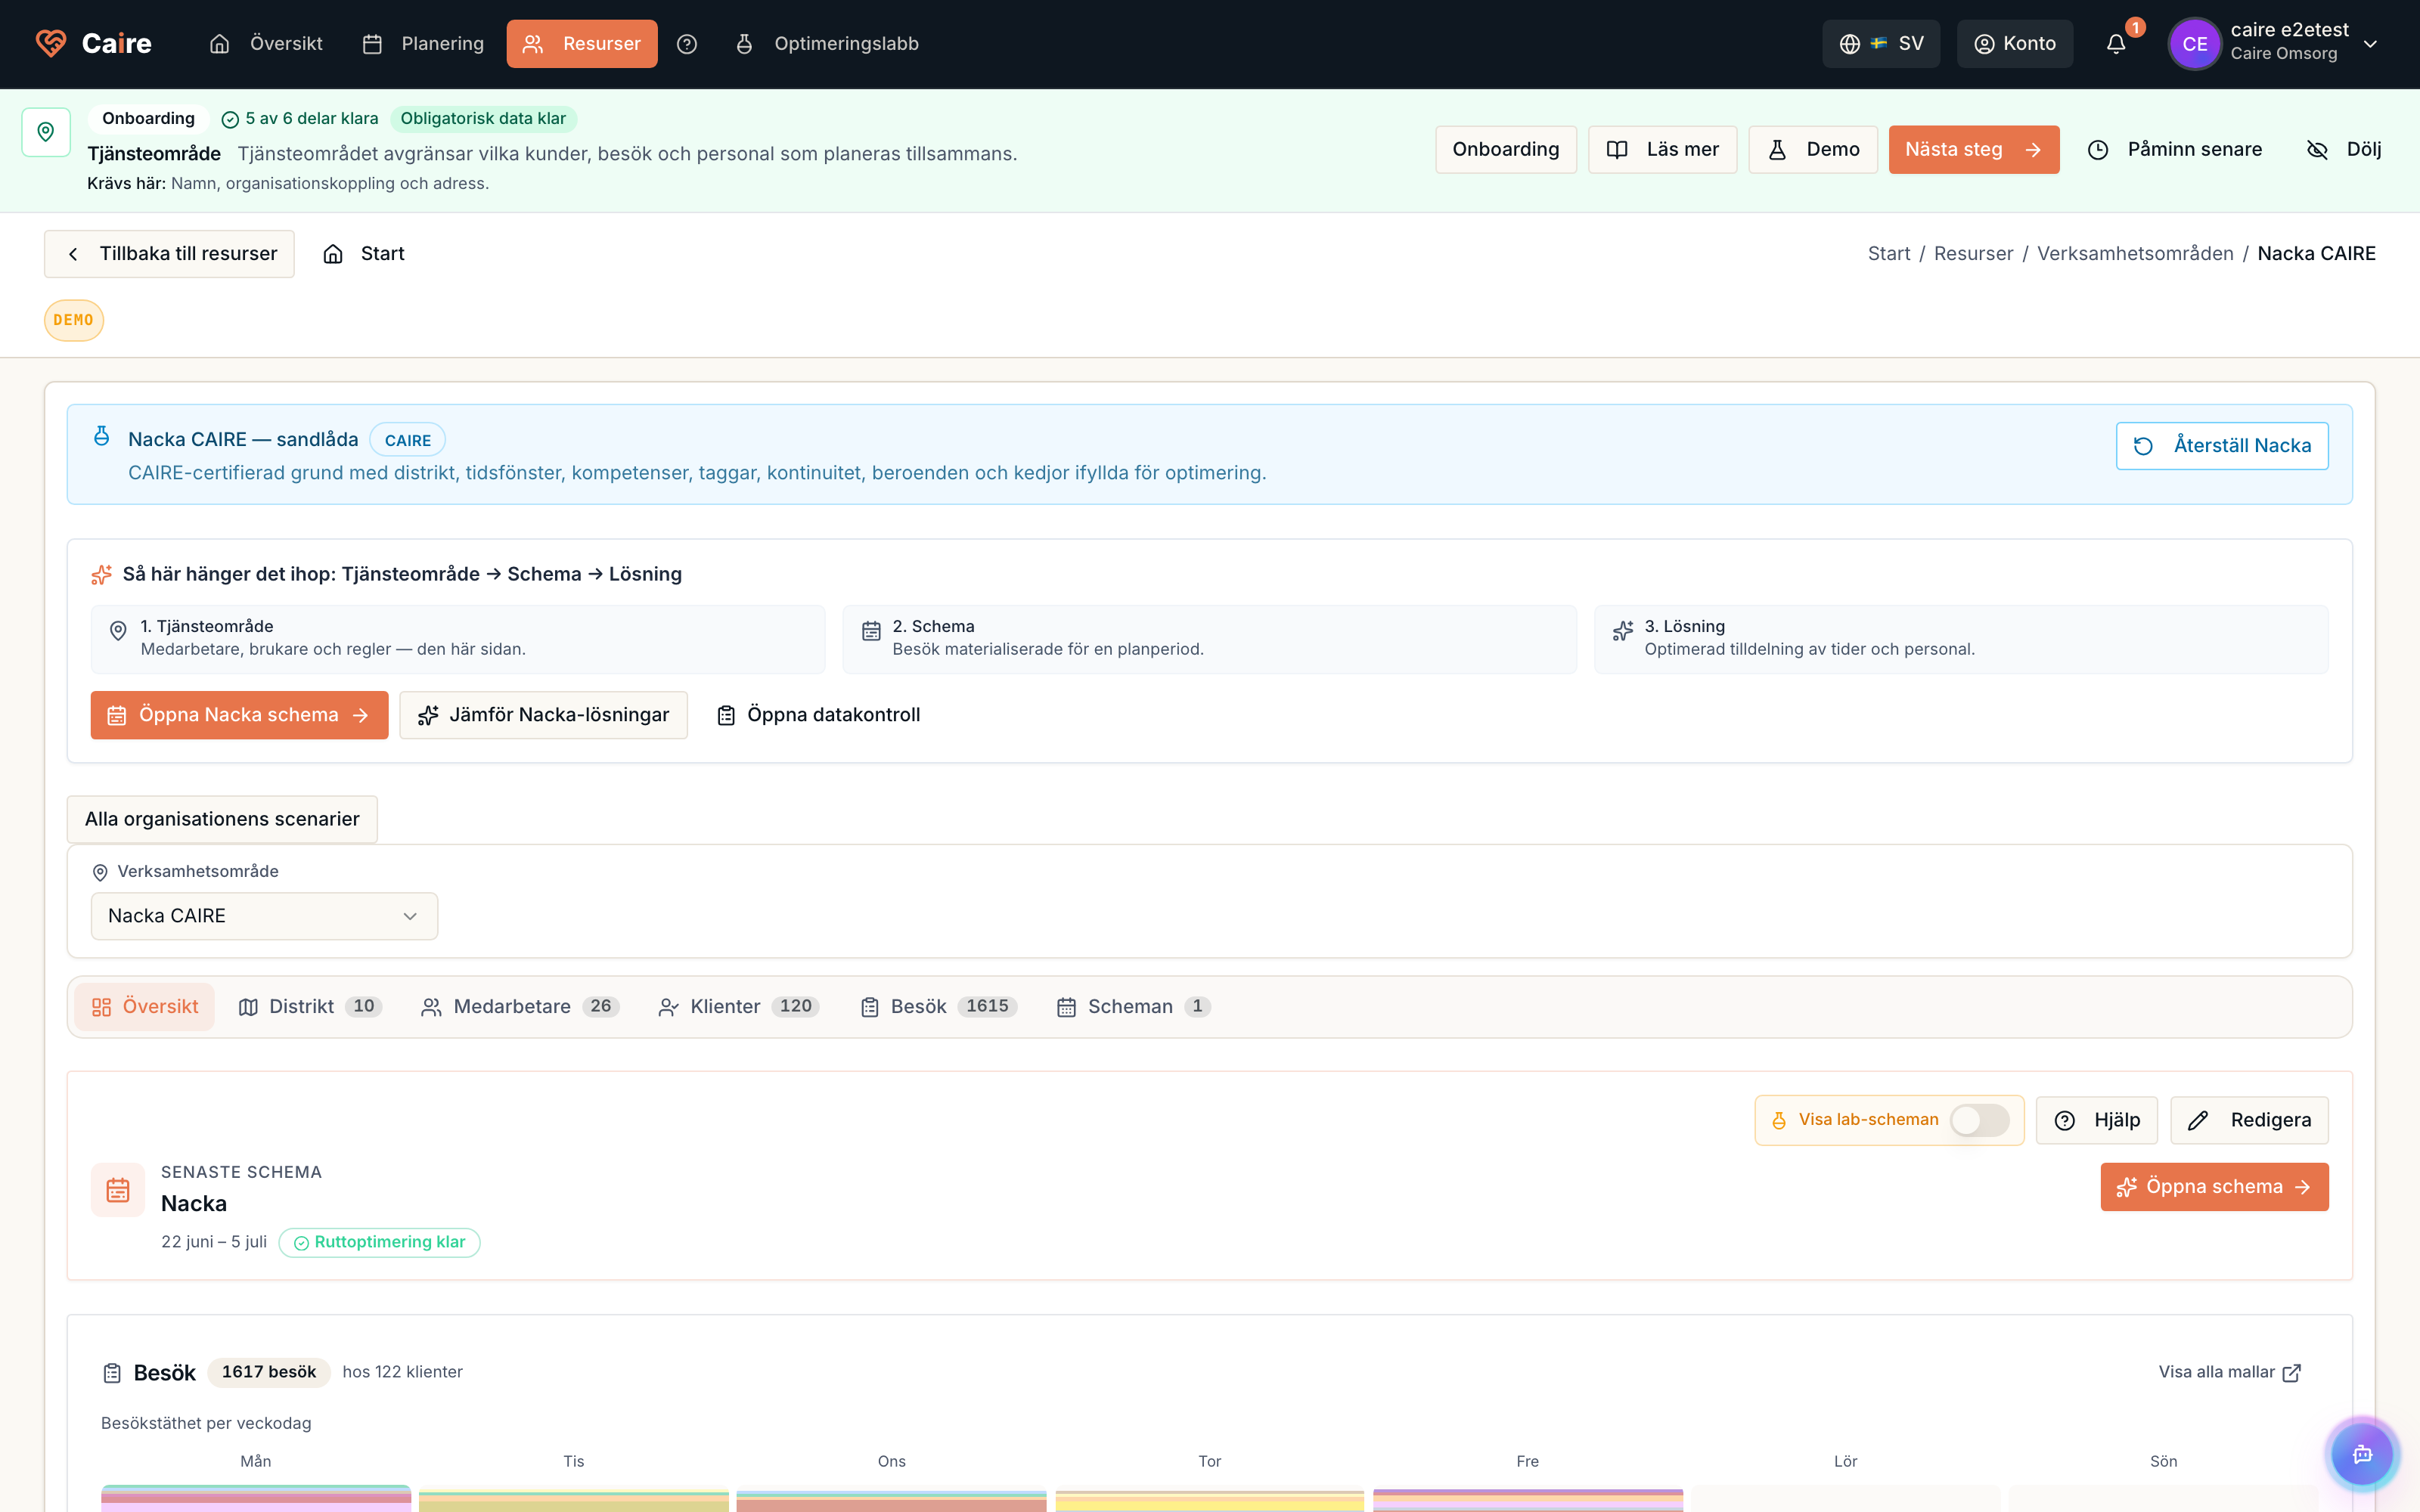The width and height of the screenshot is (2420, 1512).
Task: Toggle the Visa lab-scheman switch
Action: 1979,1120
